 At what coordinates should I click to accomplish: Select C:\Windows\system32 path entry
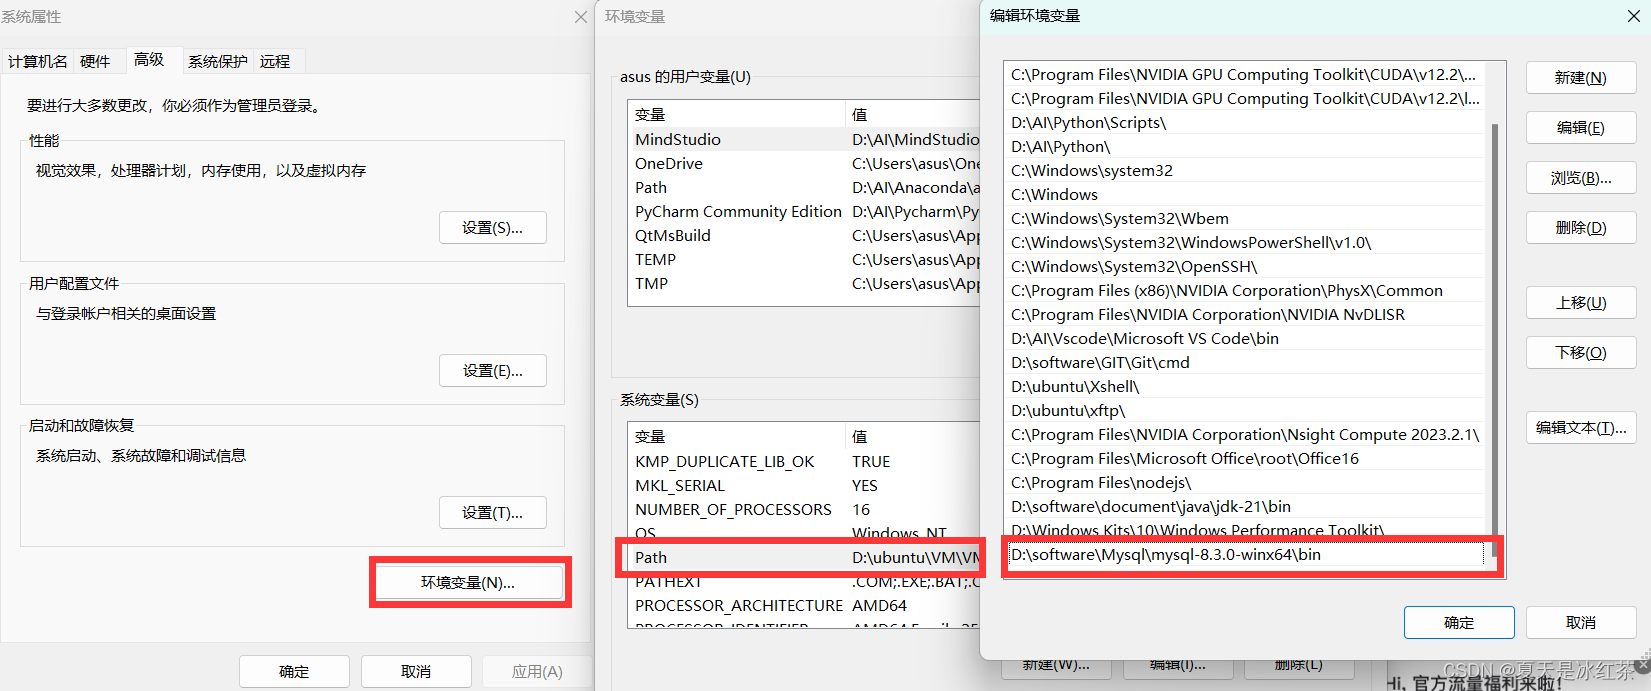click(1246, 170)
